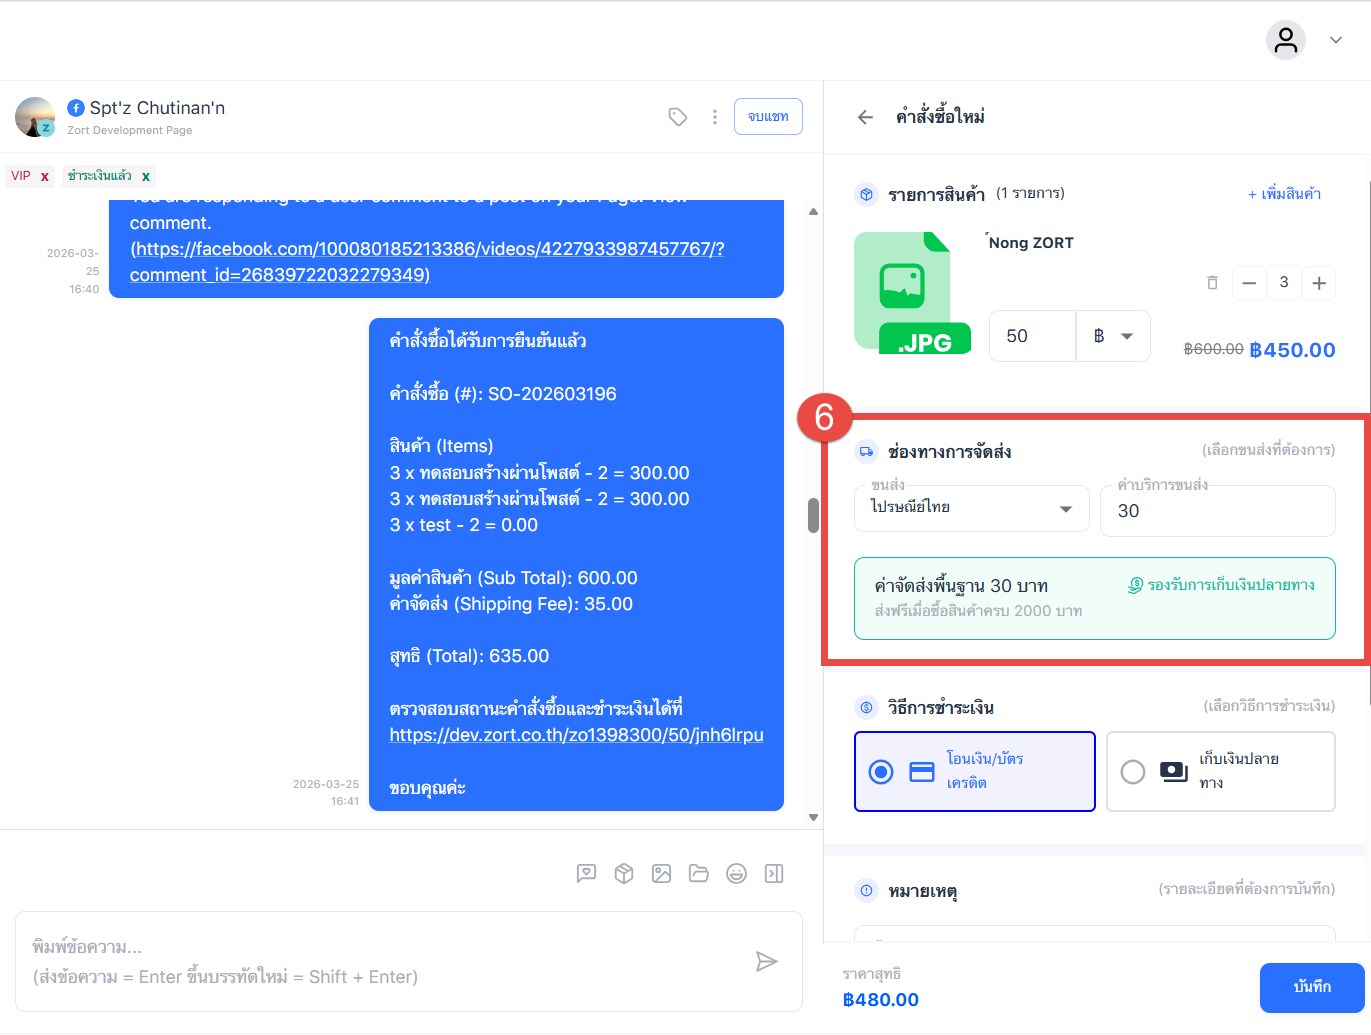Remove the VIP tag
1371x1035 pixels.
coord(44,177)
